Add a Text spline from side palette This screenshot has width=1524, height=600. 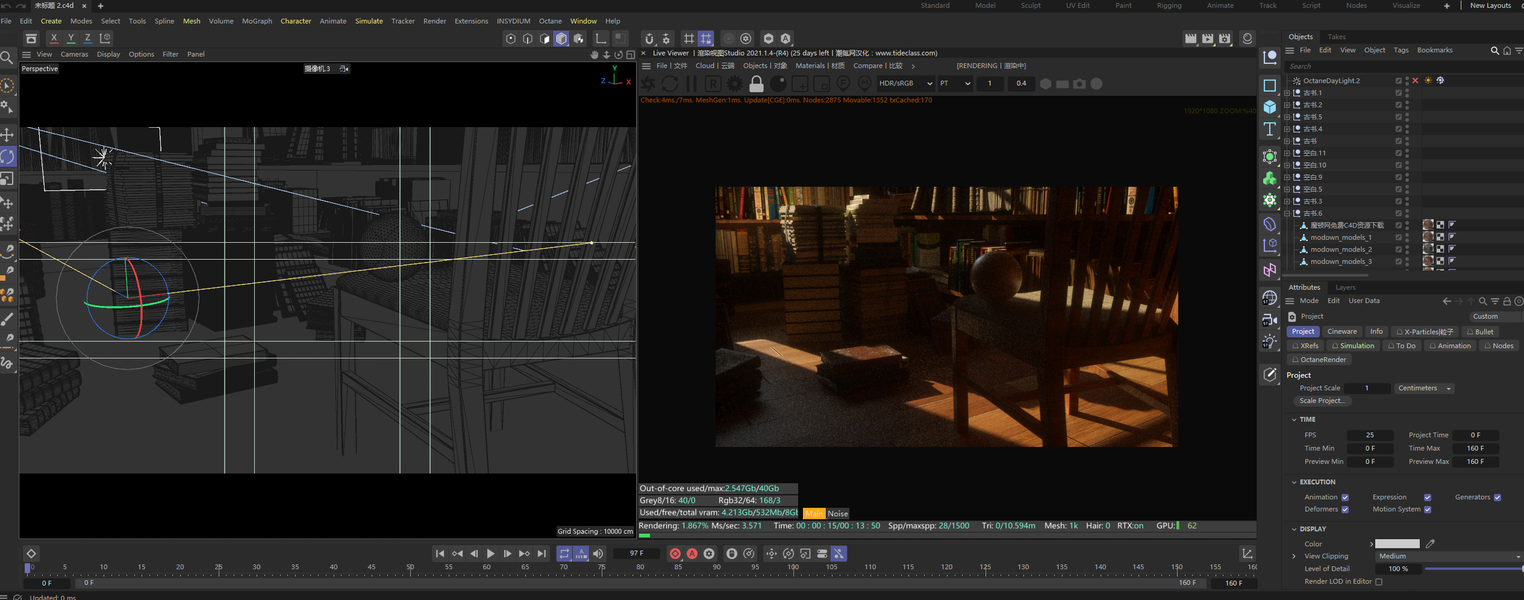(x=1269, y=130)
